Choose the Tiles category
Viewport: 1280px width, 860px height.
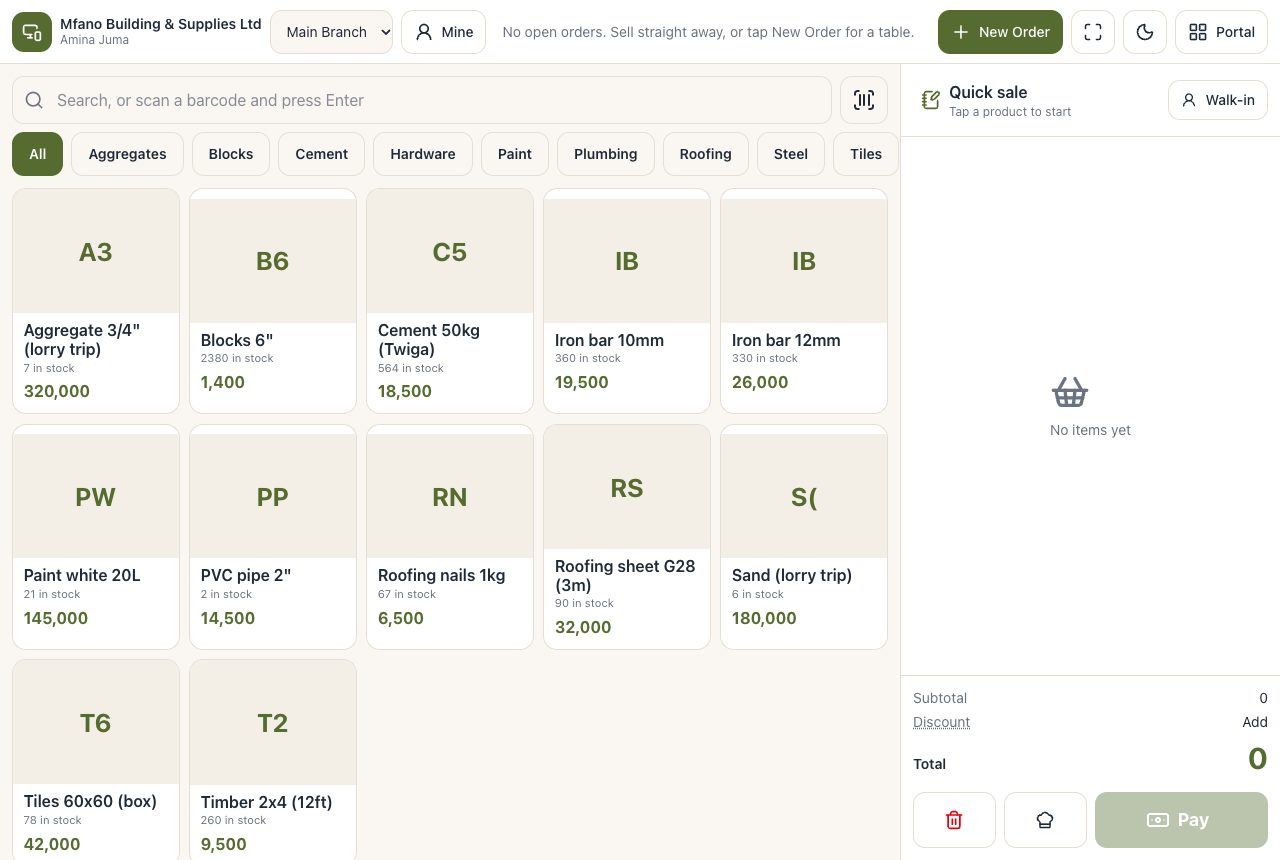pos(866,154)
